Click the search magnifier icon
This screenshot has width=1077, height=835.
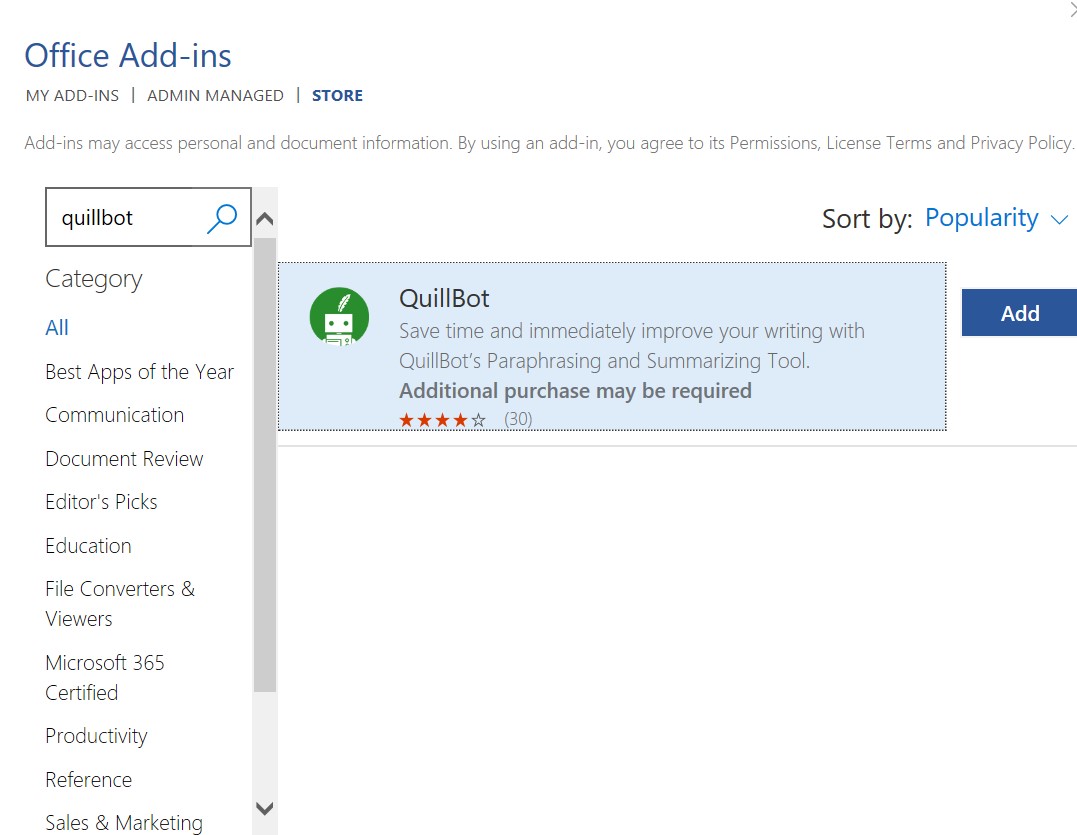coord(222,218)
